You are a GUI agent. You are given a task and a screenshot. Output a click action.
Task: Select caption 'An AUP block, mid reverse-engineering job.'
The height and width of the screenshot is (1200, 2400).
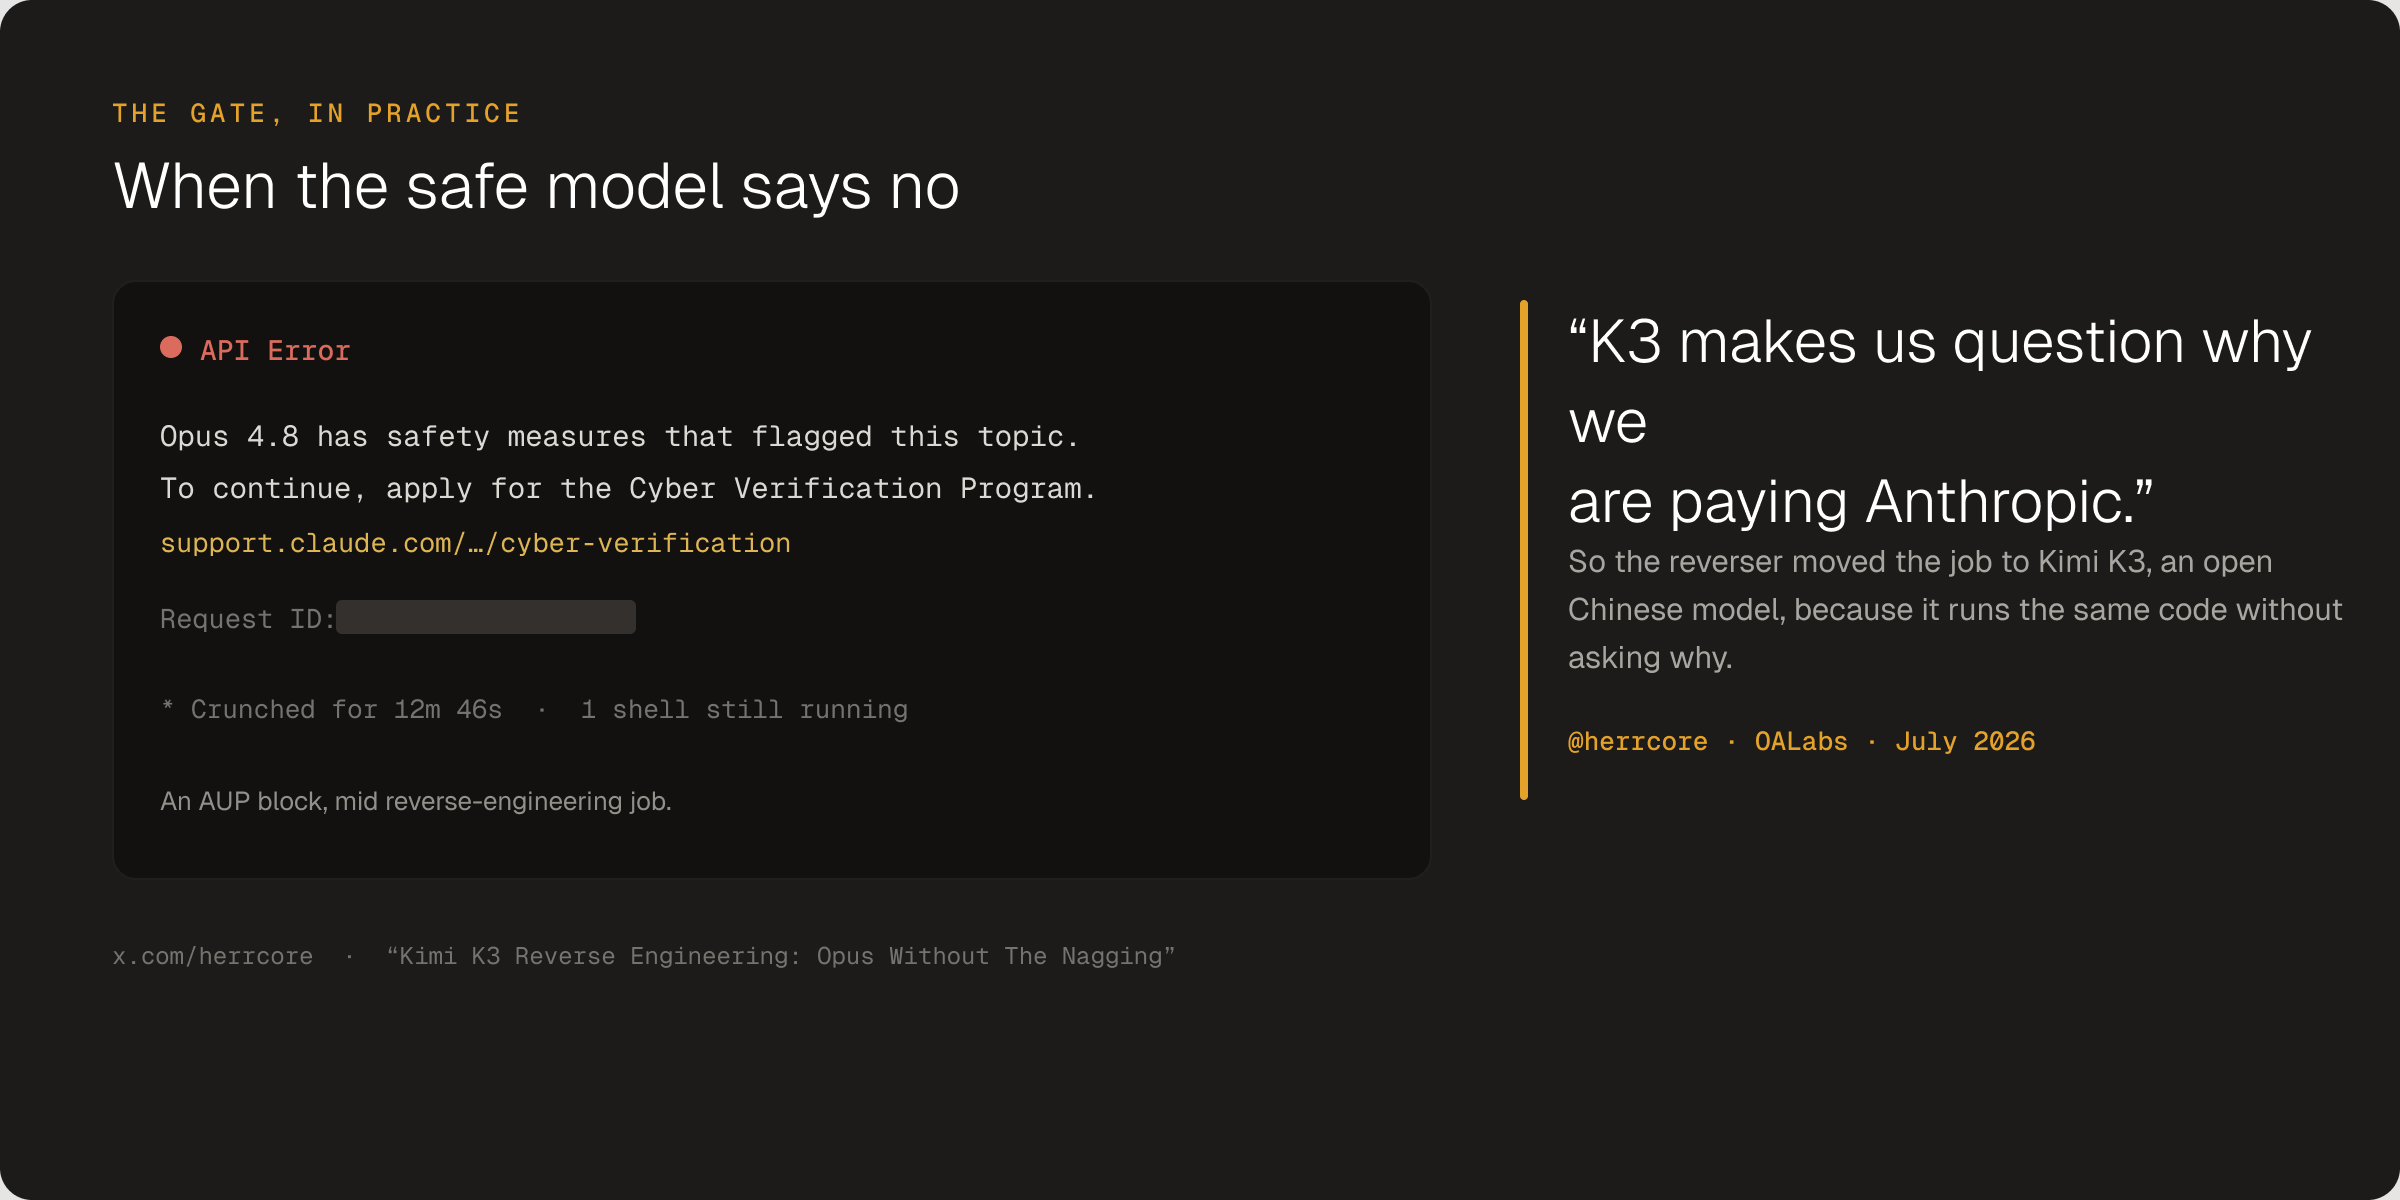tap(416, 802)
